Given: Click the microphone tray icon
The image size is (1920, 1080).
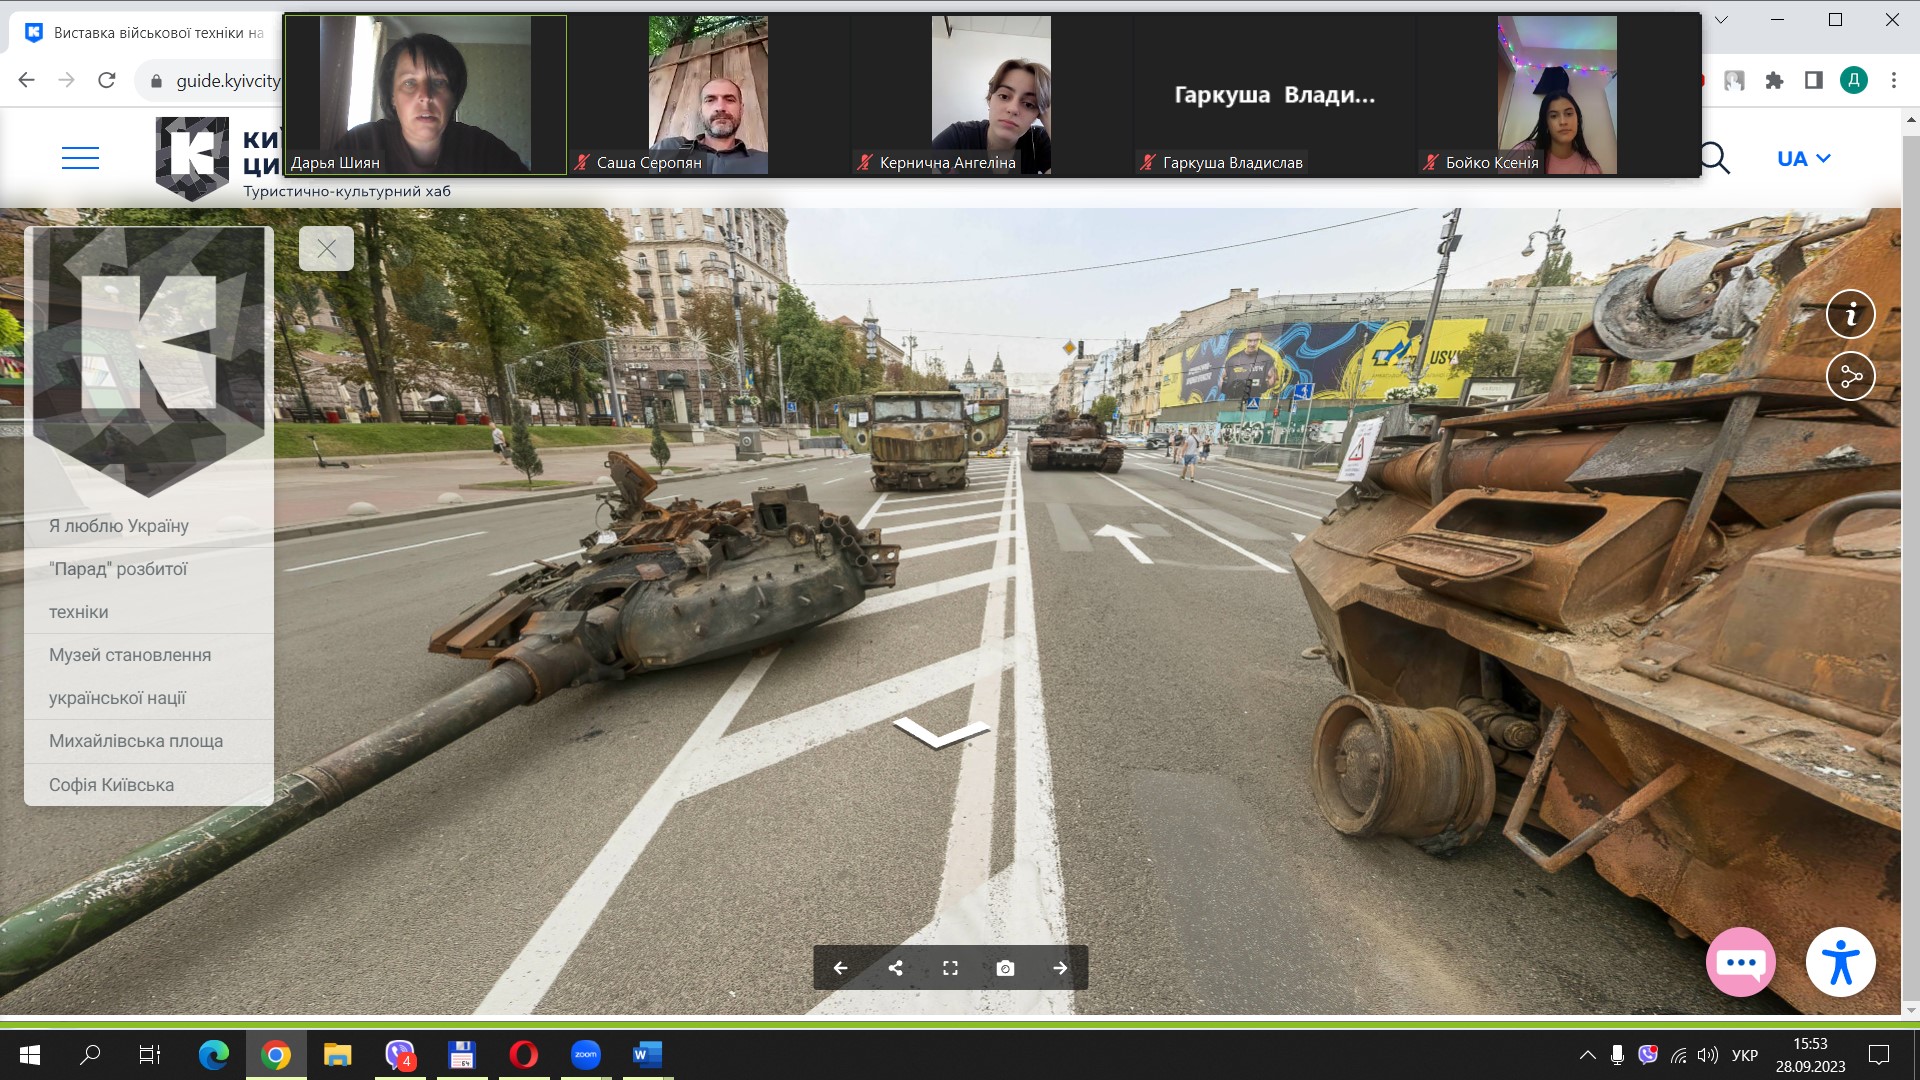Looking at the screenshot, I should pyautogui.click(x=1617, y=1055).
